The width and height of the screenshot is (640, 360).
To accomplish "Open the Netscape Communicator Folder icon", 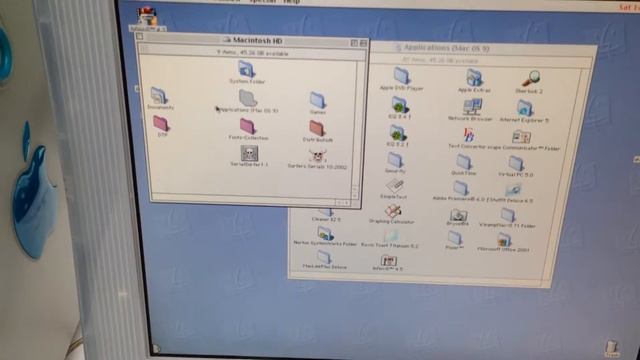I will click(x=521, y=137).
